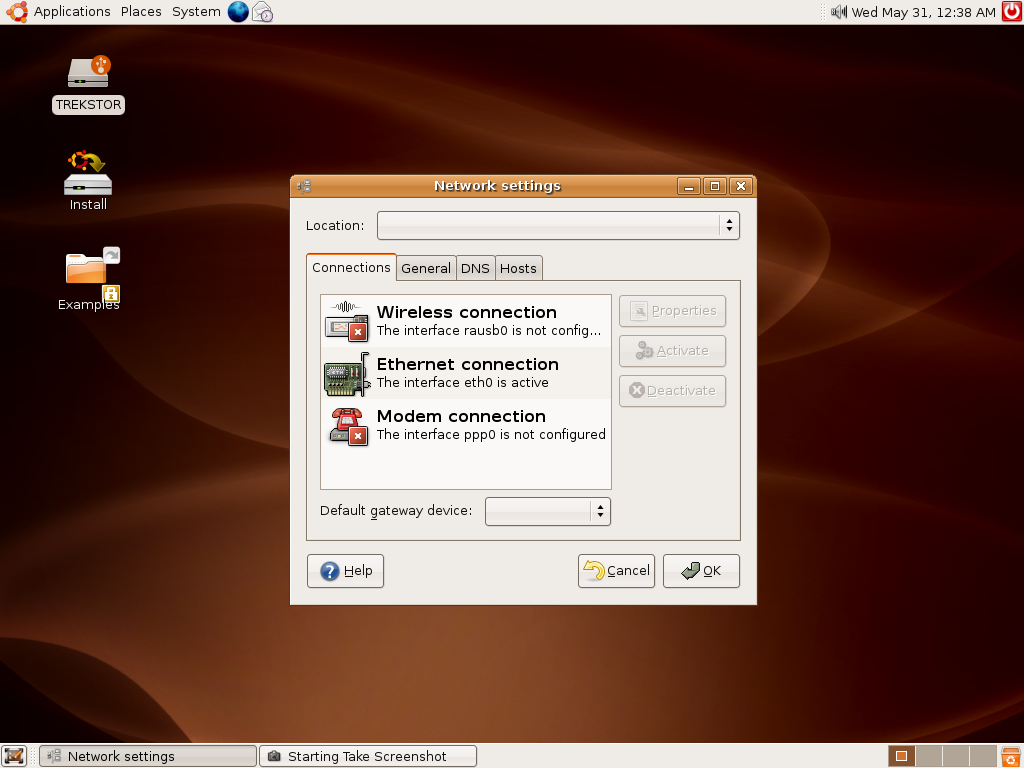This screenshot has width=1024, height=768.
Task: Click the Show Desktop icon in bottom panel
Action: pyautogui.click(x=14, y=756)
